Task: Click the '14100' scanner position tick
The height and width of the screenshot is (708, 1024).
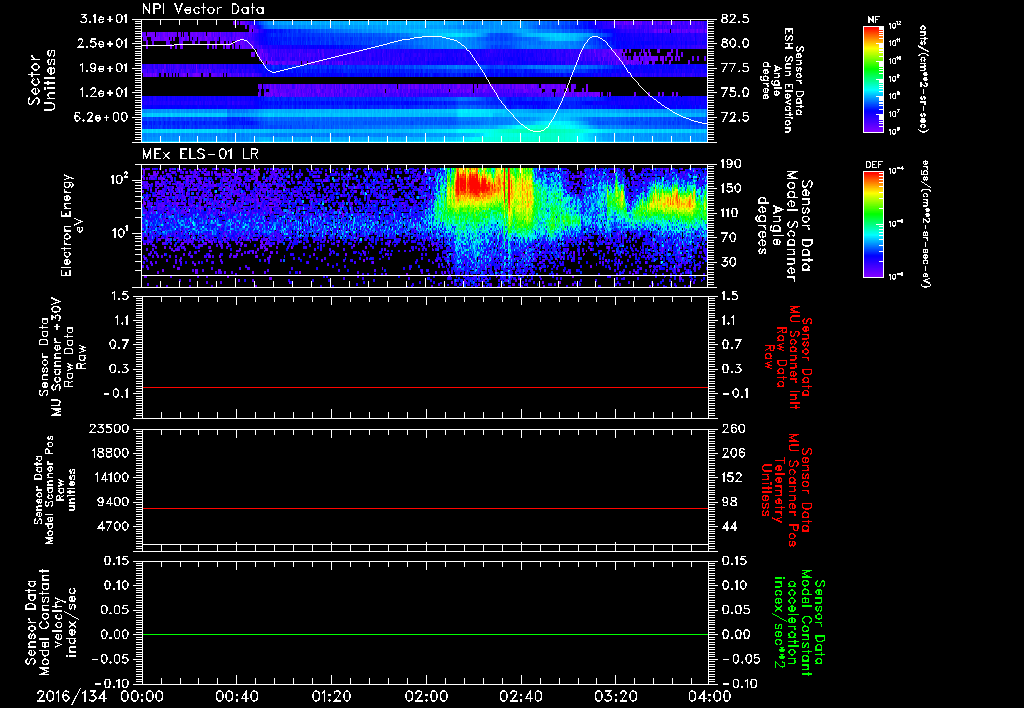Action: (x=110, y=477)
